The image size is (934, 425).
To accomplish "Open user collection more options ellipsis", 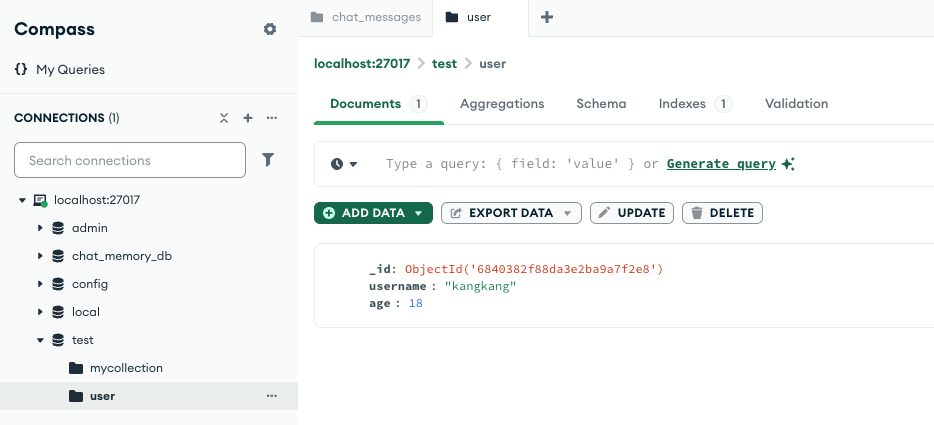I will coord(272,396).
